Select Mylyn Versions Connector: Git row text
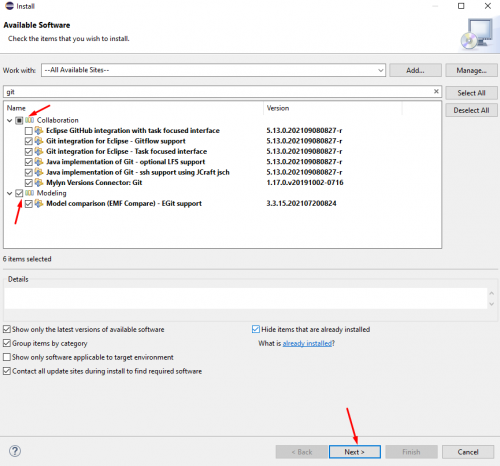 (94, 183)
